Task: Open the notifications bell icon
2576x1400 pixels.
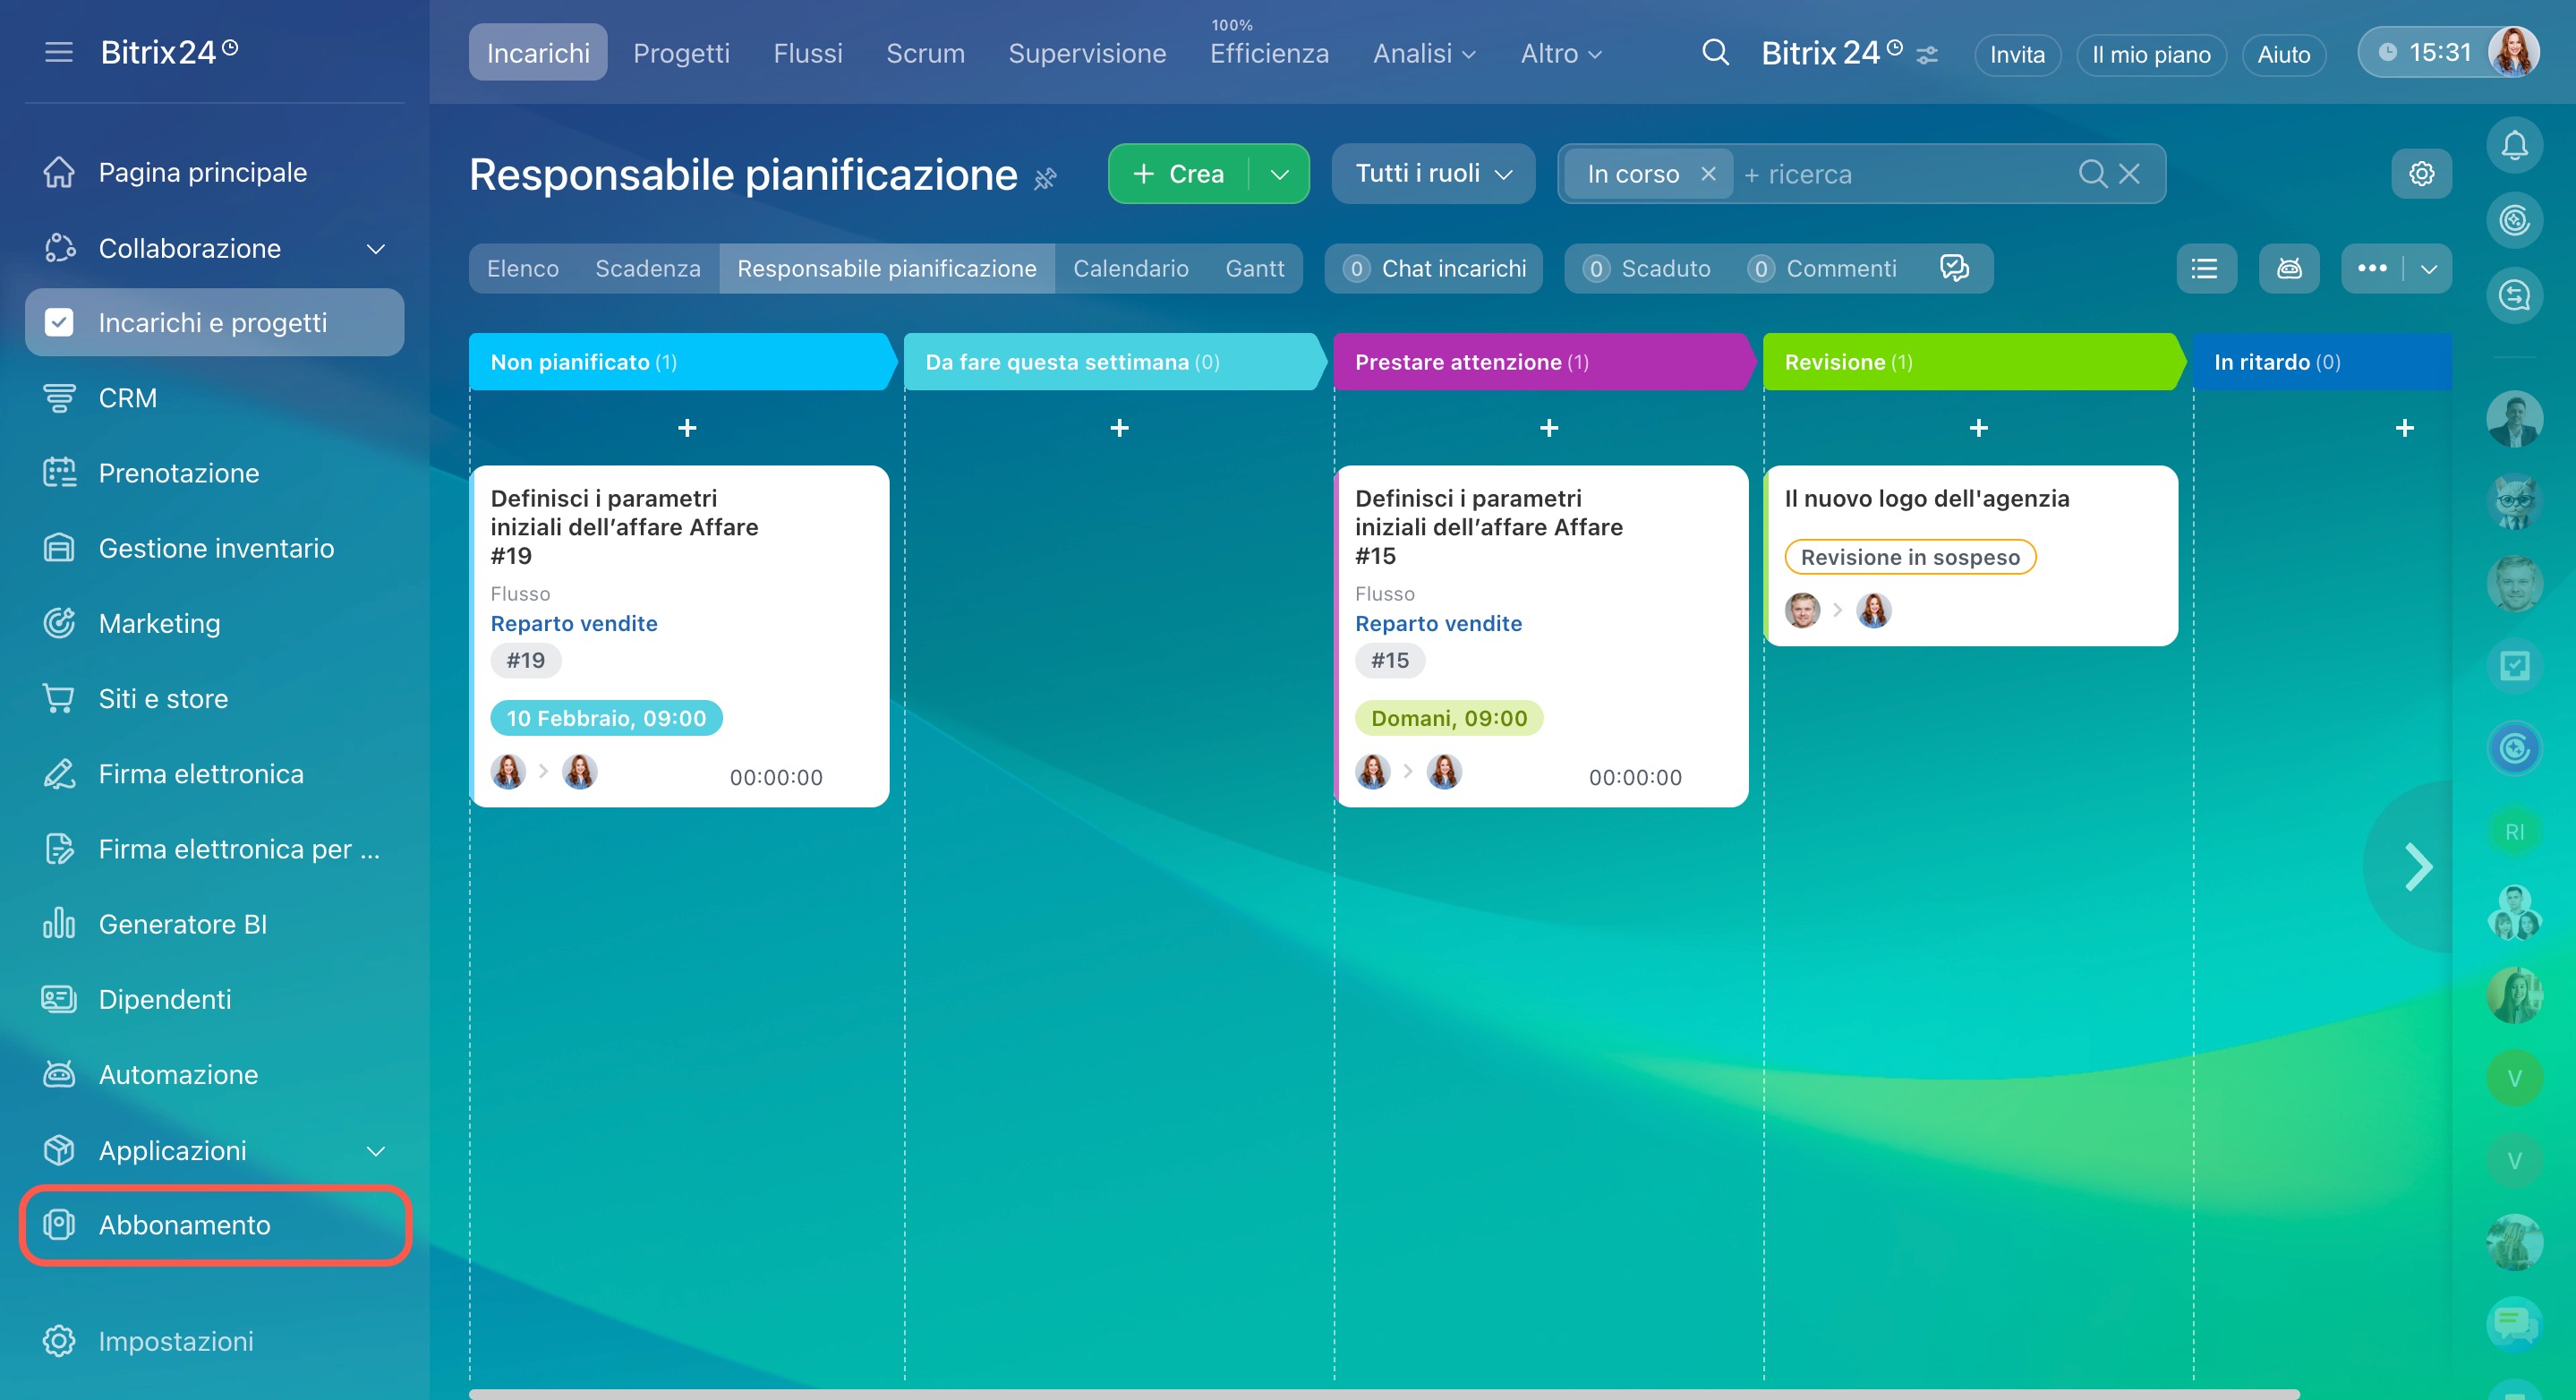Action: click(x=2513, y=146)
